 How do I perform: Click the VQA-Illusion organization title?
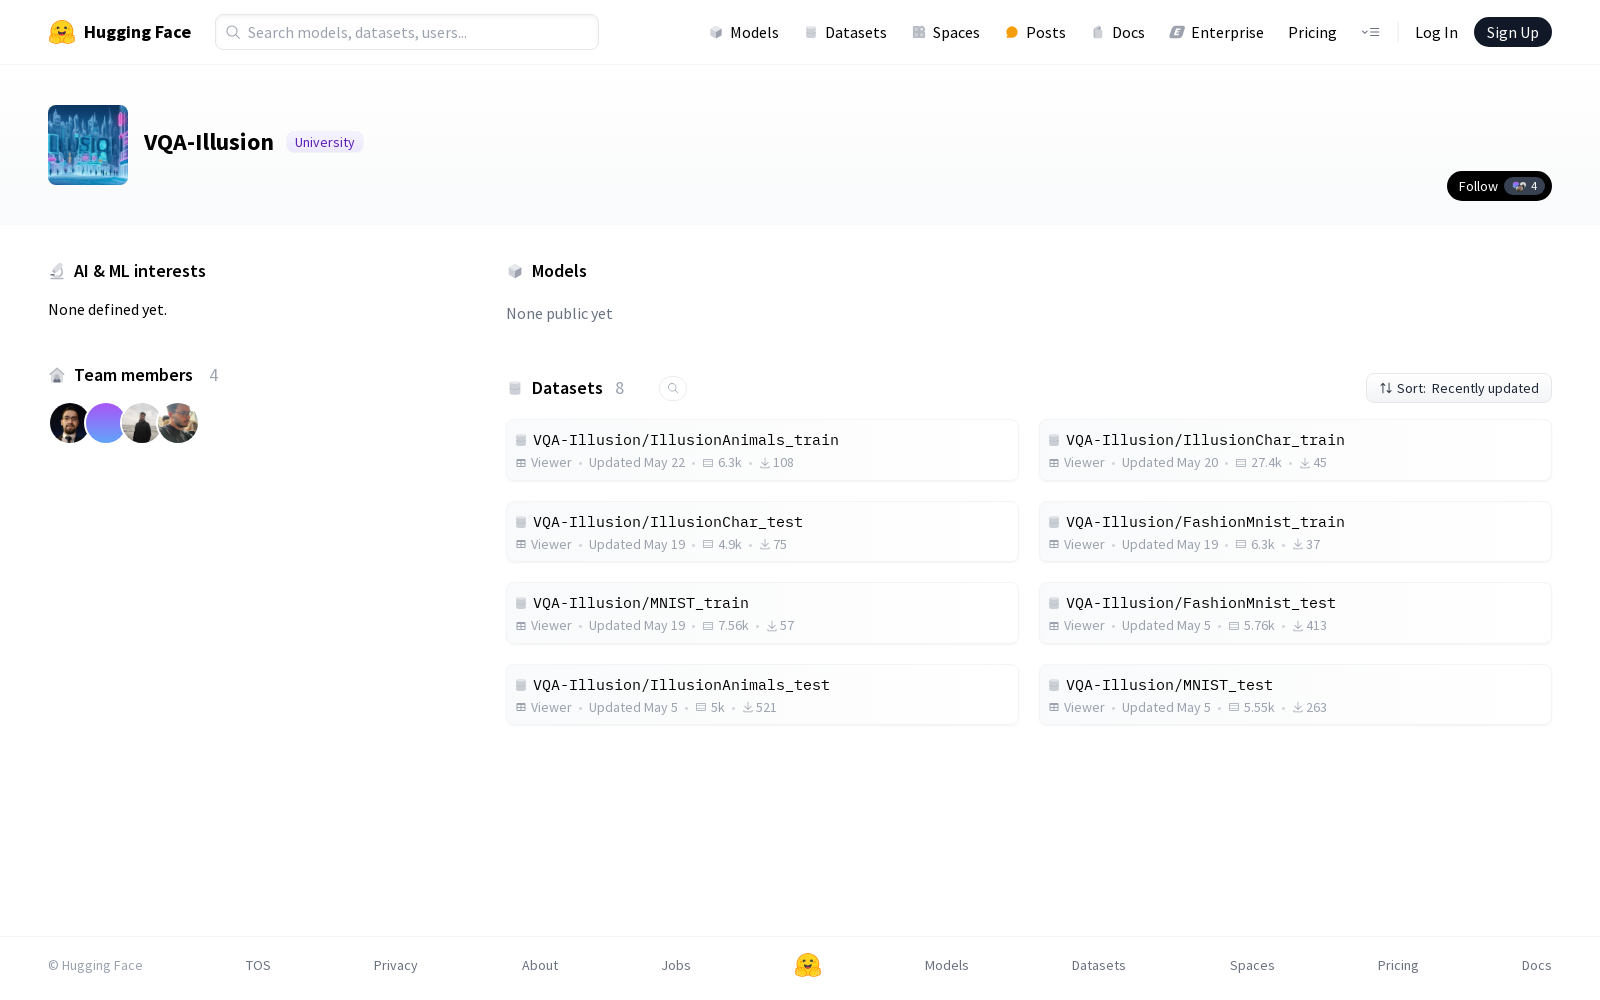(x=209, y=142)
